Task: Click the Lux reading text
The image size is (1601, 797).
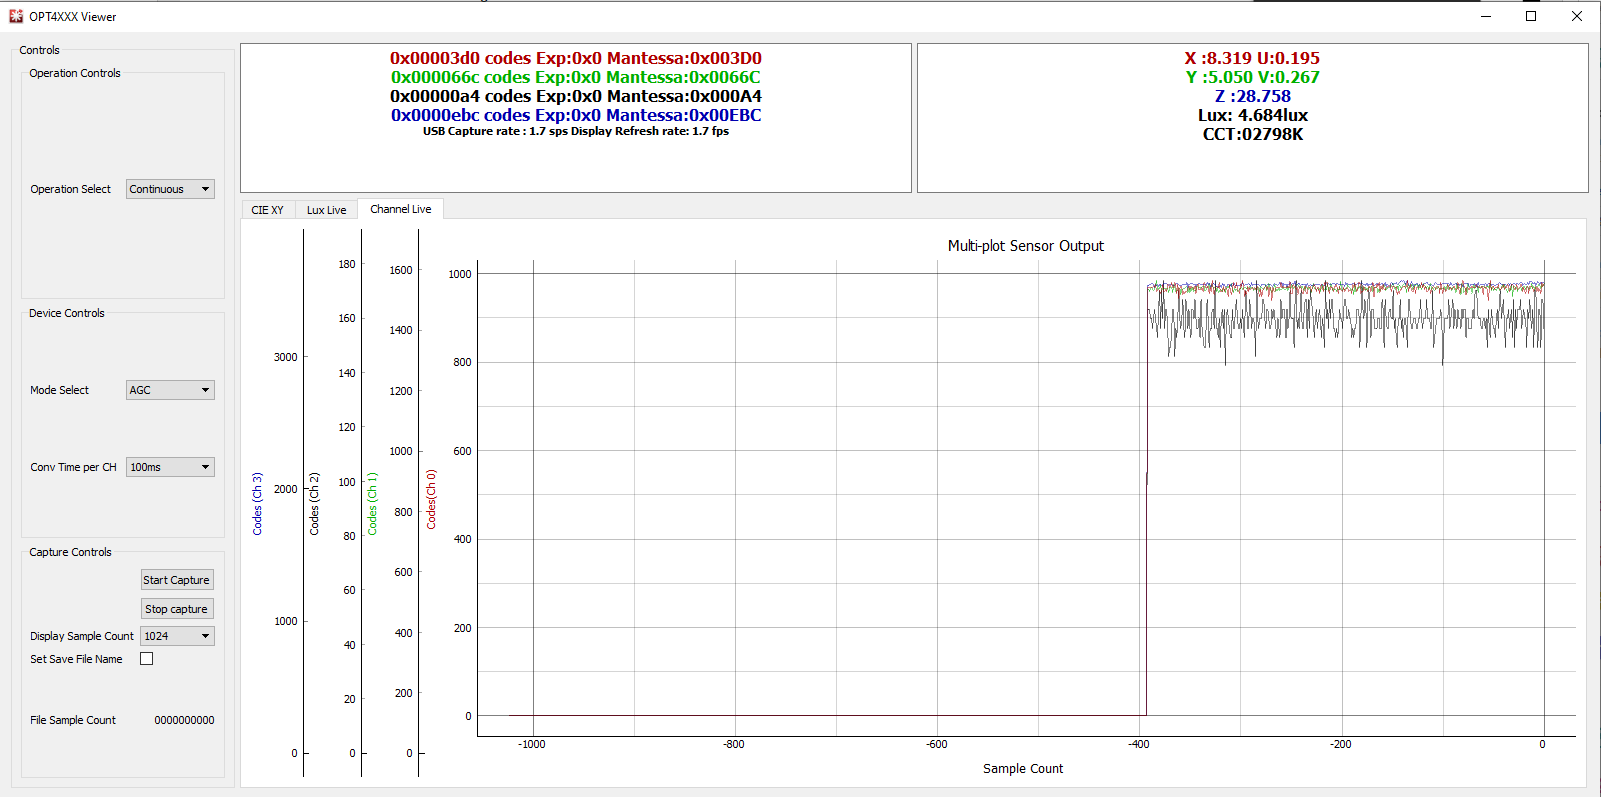Action: click(1252, 115)
